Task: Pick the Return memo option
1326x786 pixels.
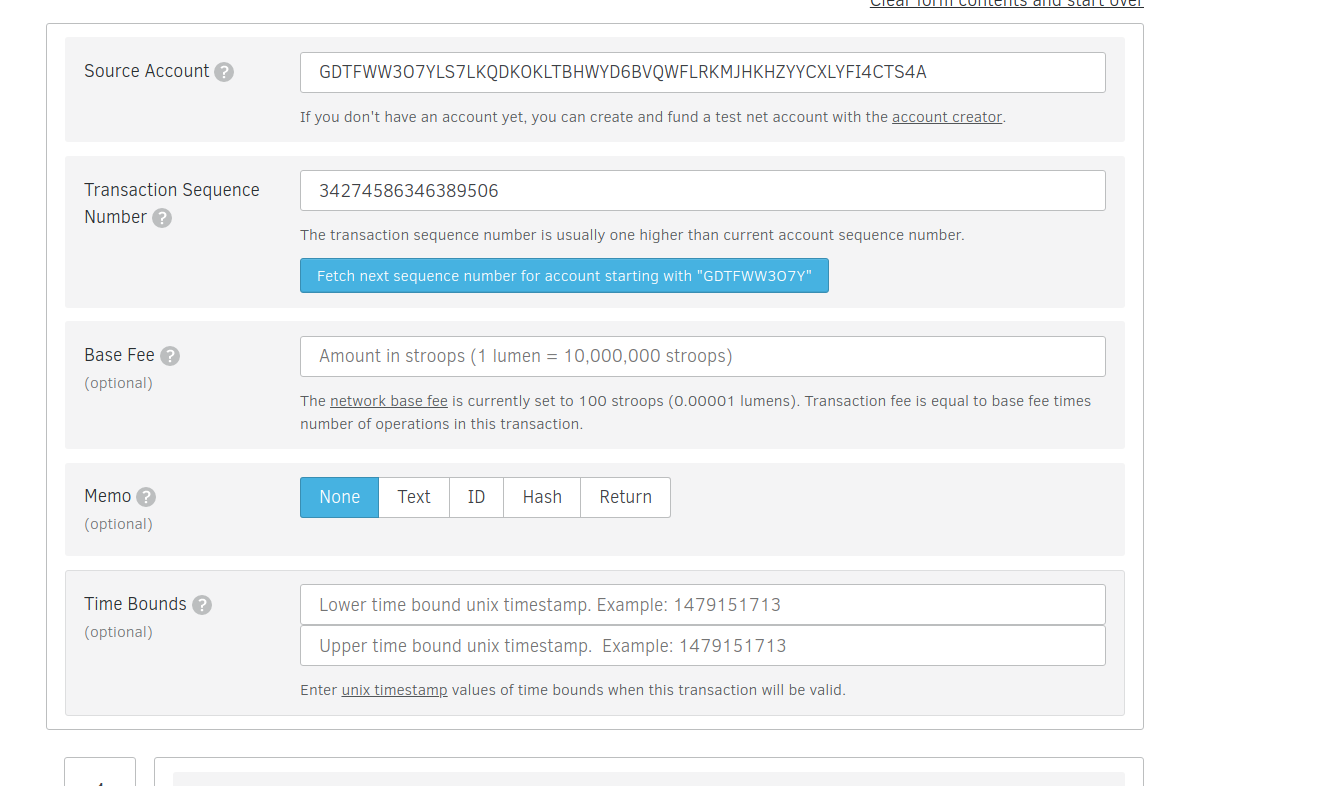Action: point(625,497)
